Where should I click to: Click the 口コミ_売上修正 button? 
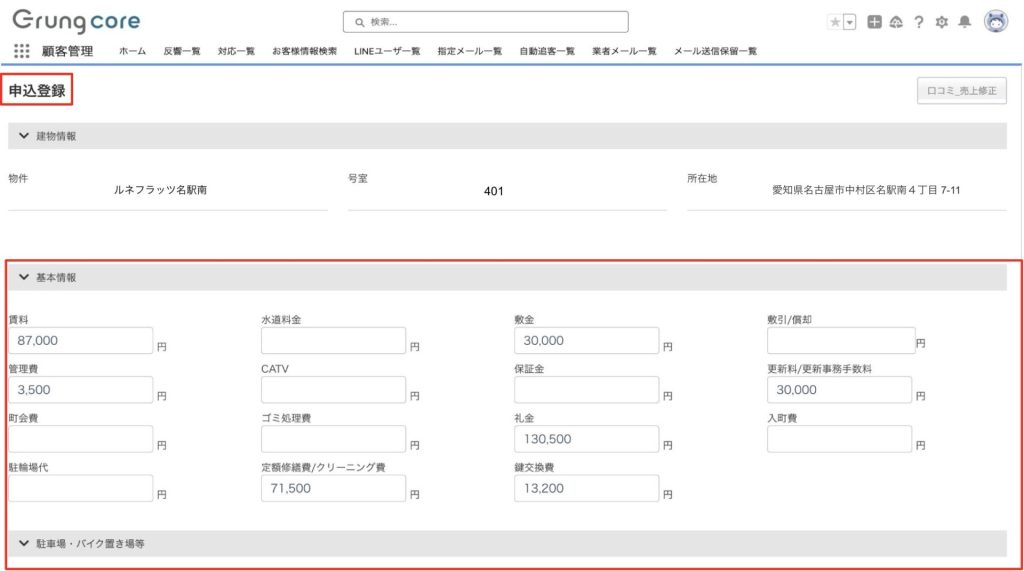tap(961, 91)
